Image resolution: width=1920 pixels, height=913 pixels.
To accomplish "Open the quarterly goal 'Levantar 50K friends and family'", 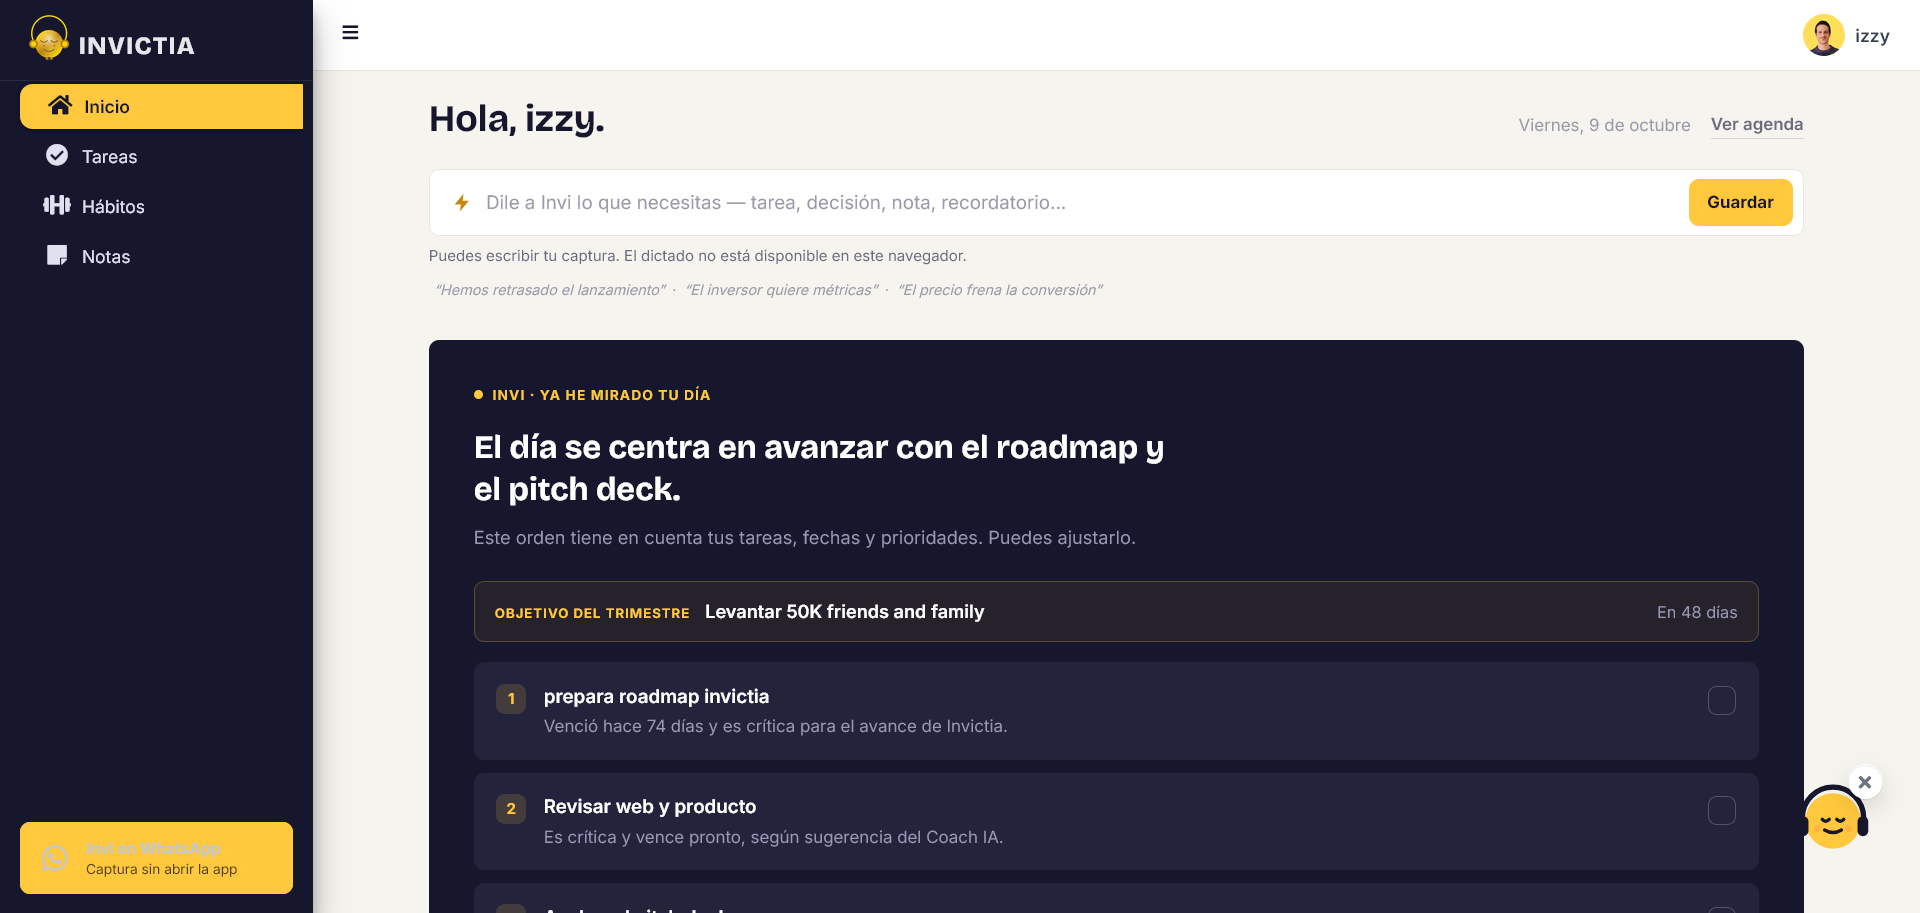I will (x=1116, y=612).
